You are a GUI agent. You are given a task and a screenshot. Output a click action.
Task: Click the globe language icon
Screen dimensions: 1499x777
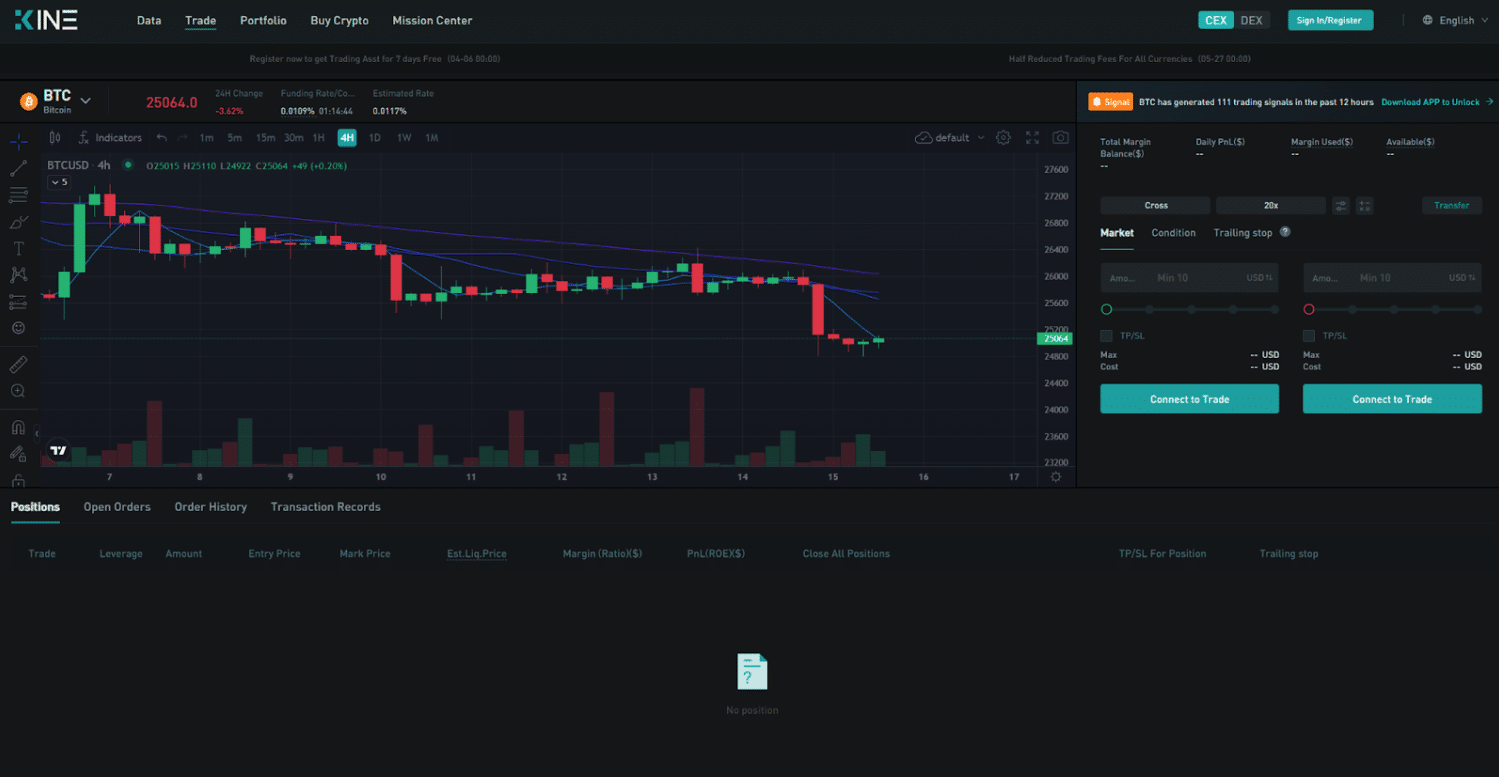1428,20
